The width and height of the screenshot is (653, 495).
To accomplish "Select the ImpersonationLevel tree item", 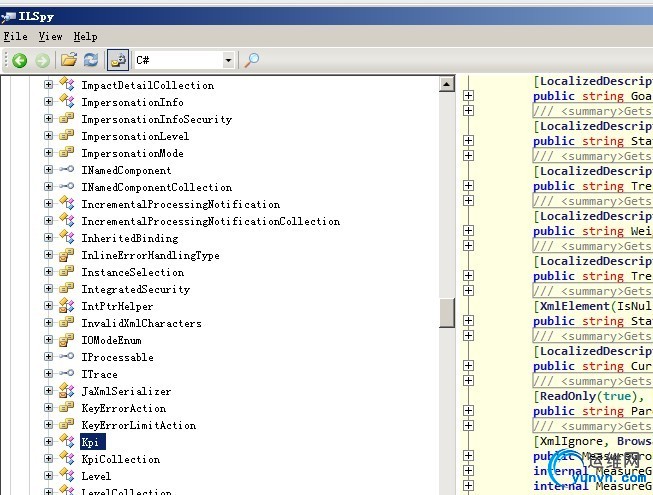I will (135, 136).
